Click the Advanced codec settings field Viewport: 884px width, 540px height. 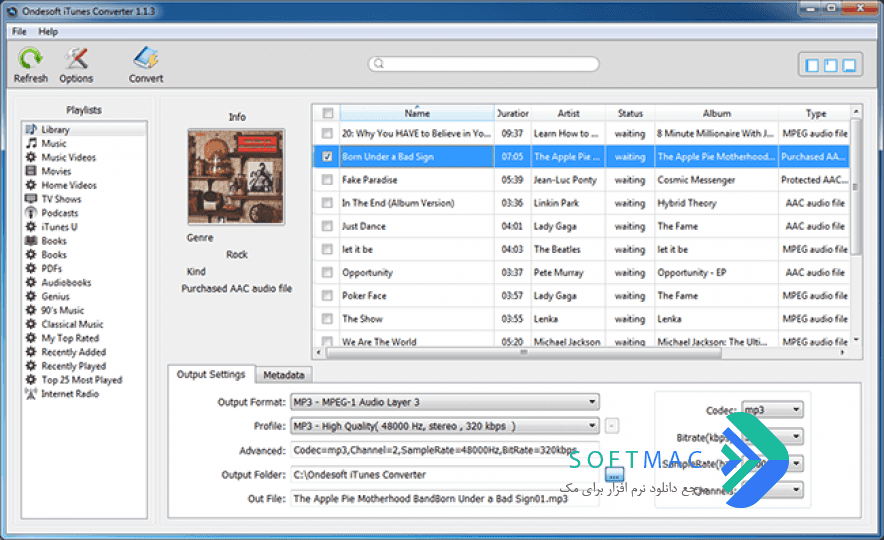[x=444, y=450]
